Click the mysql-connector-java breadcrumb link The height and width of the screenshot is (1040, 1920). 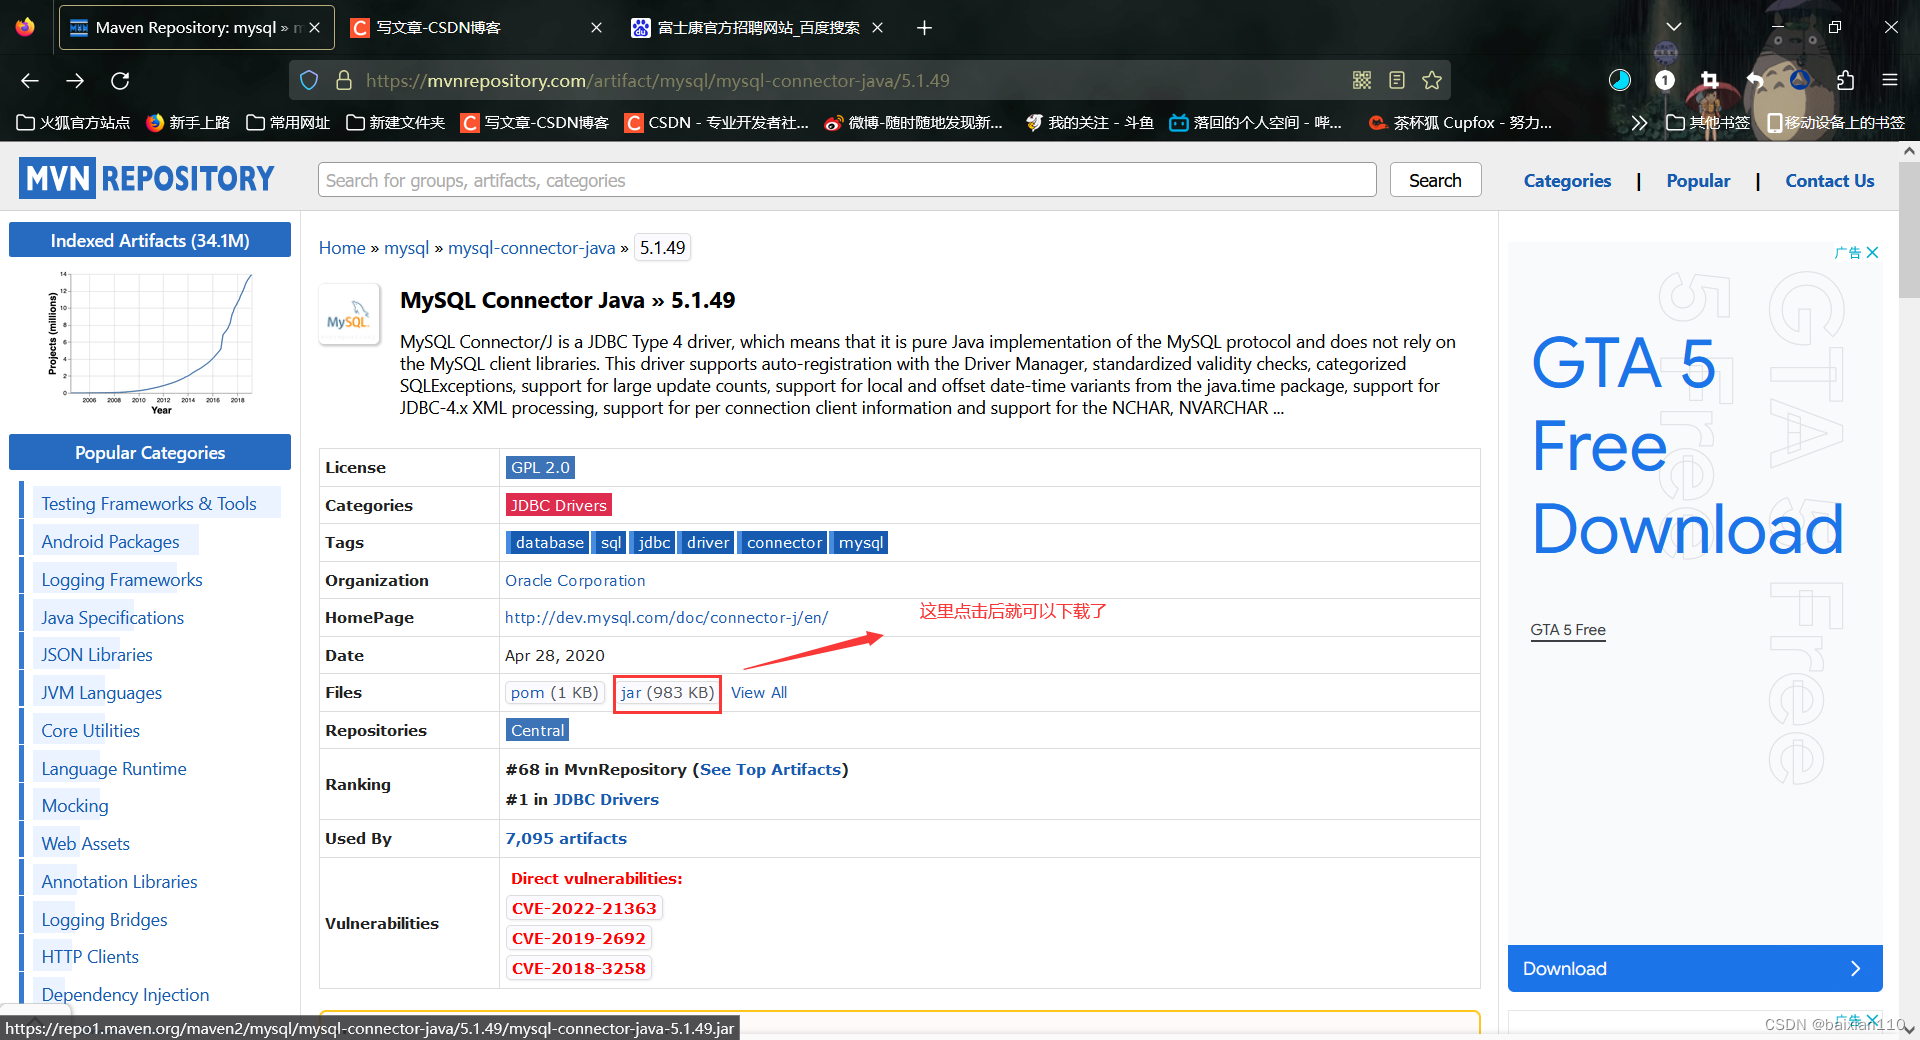531,248
